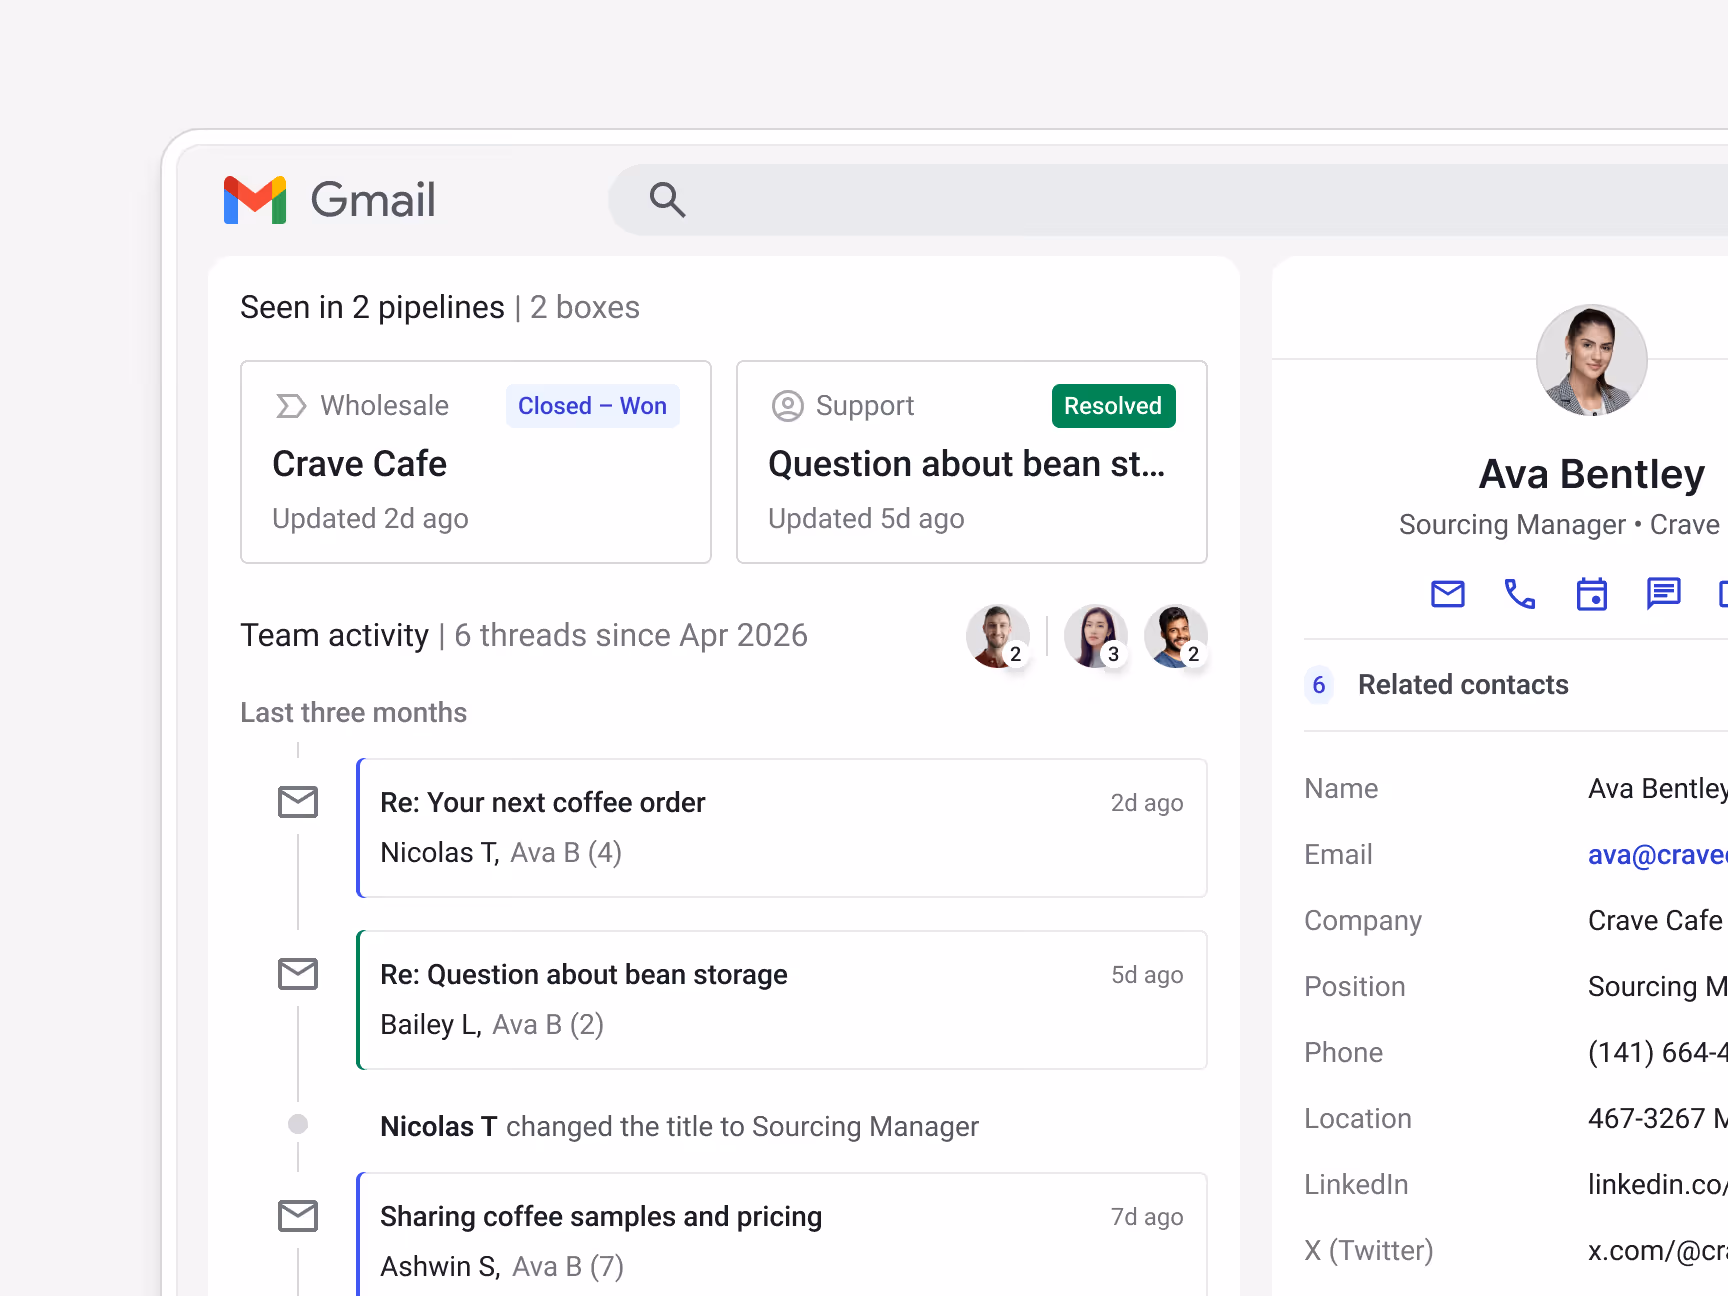Click the 6 related contacts count badge

(1319, 685)
